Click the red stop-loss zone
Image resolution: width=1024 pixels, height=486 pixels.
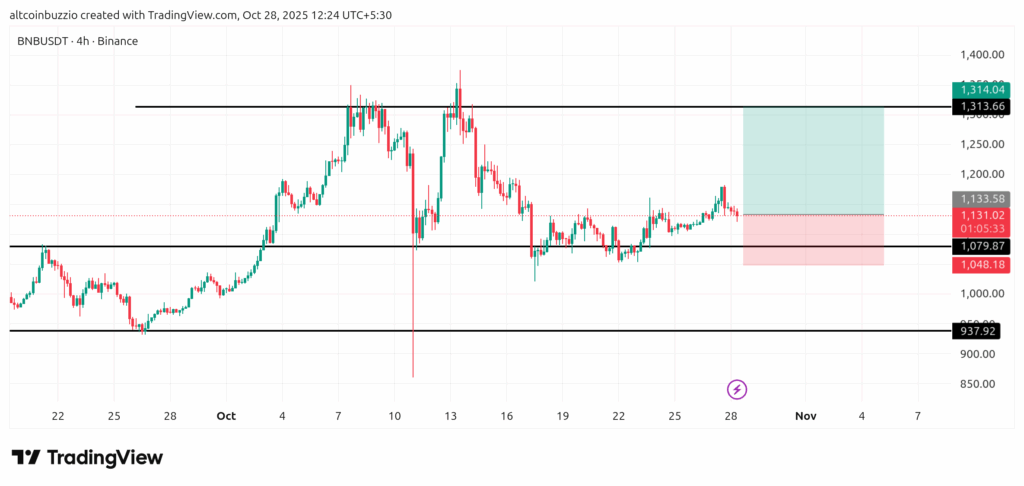(813, 240)
